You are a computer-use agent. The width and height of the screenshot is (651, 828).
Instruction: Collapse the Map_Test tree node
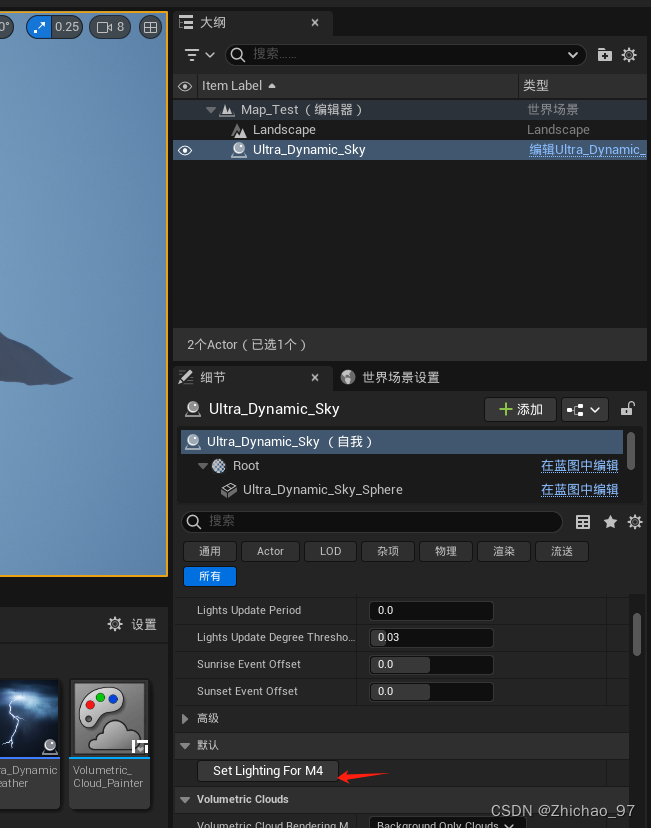(211, 110)
